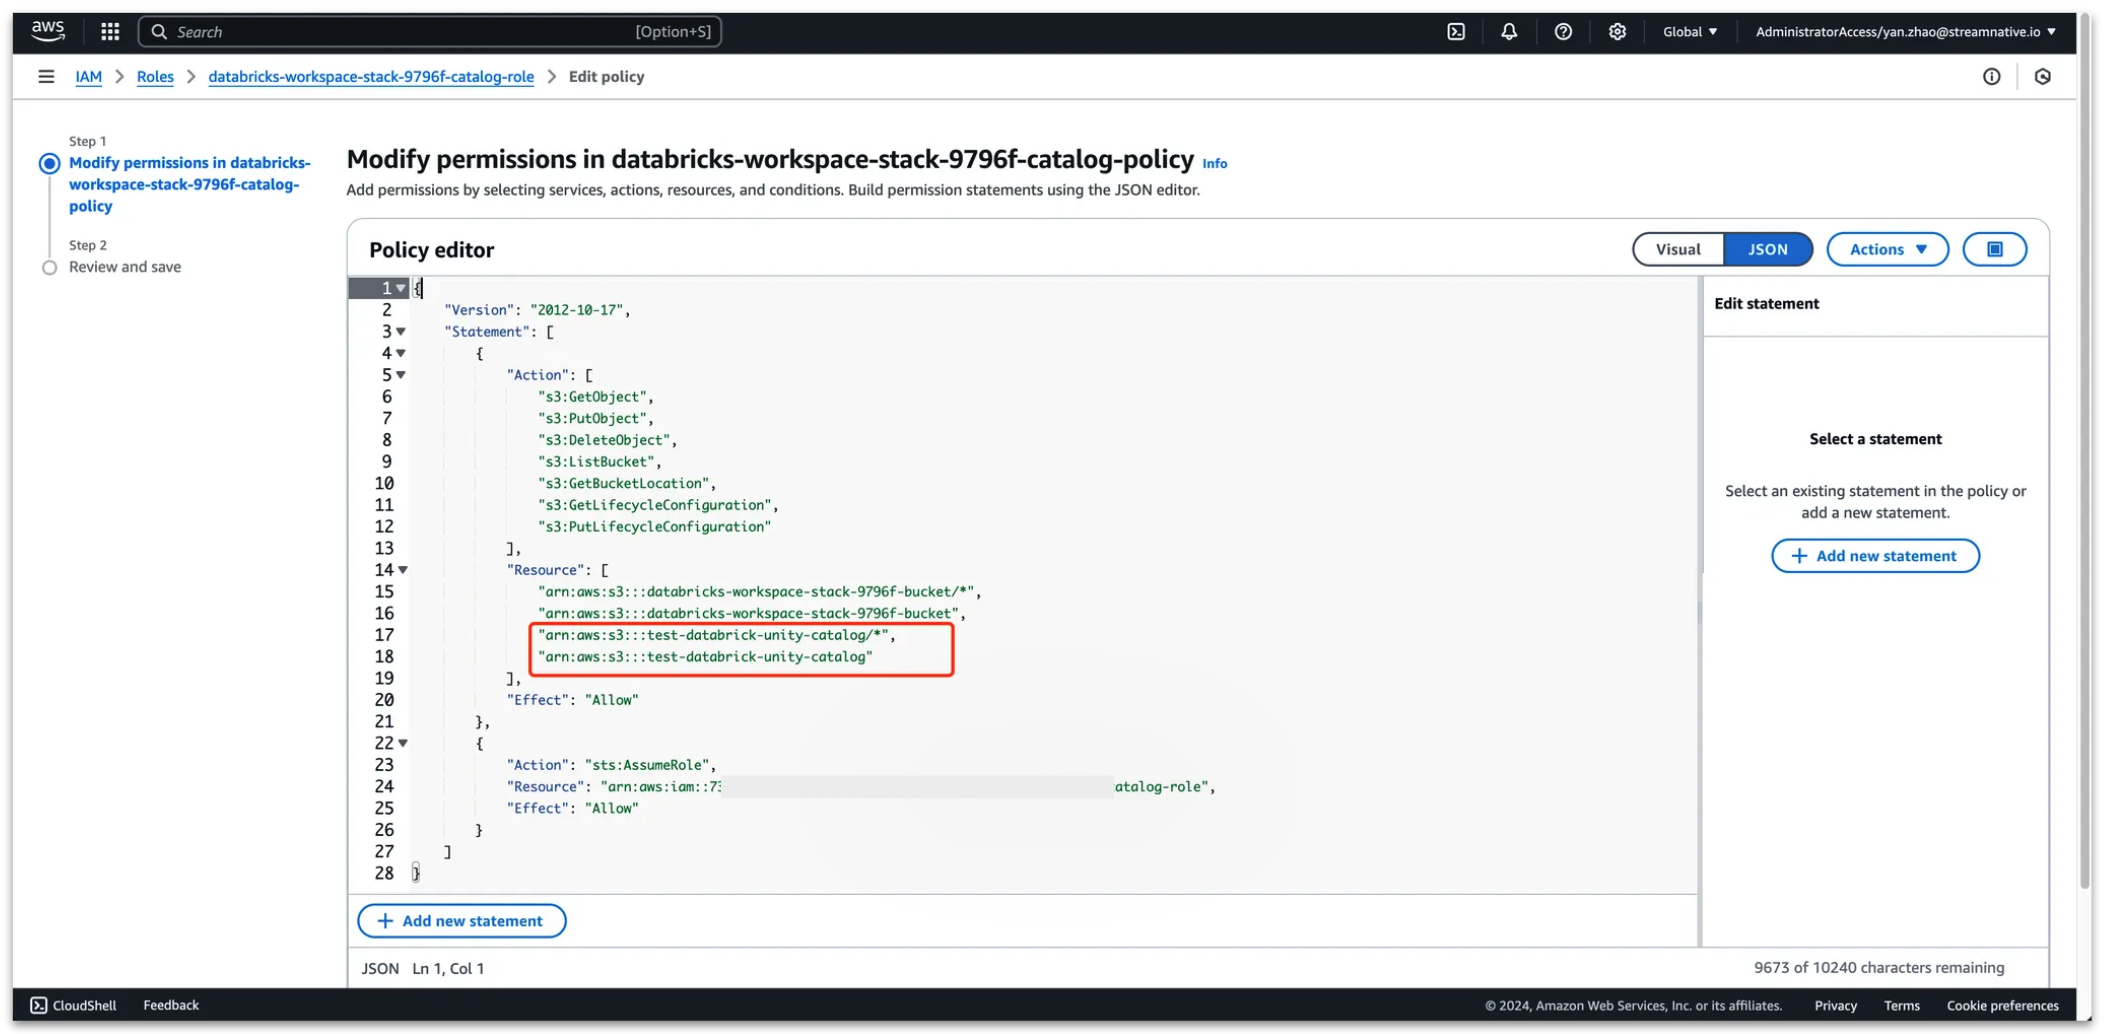Click the Add new statement button
Screen dimensions: 2107x1034
point(461,920)
